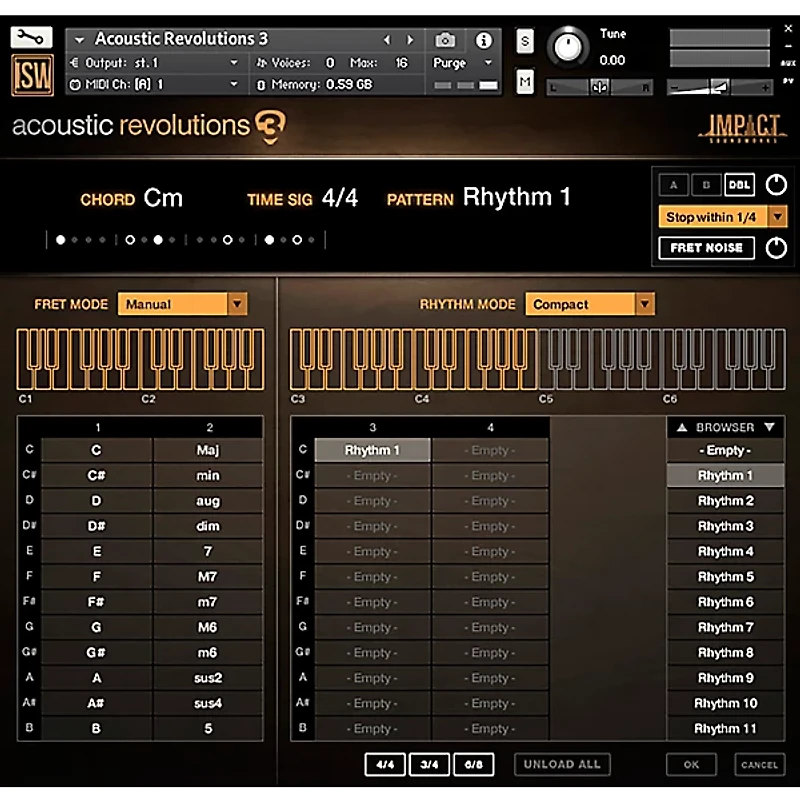Enable the DBL doubling toggle
The height and width of the screenshot is (800, 800).
[x=739, y=184]
